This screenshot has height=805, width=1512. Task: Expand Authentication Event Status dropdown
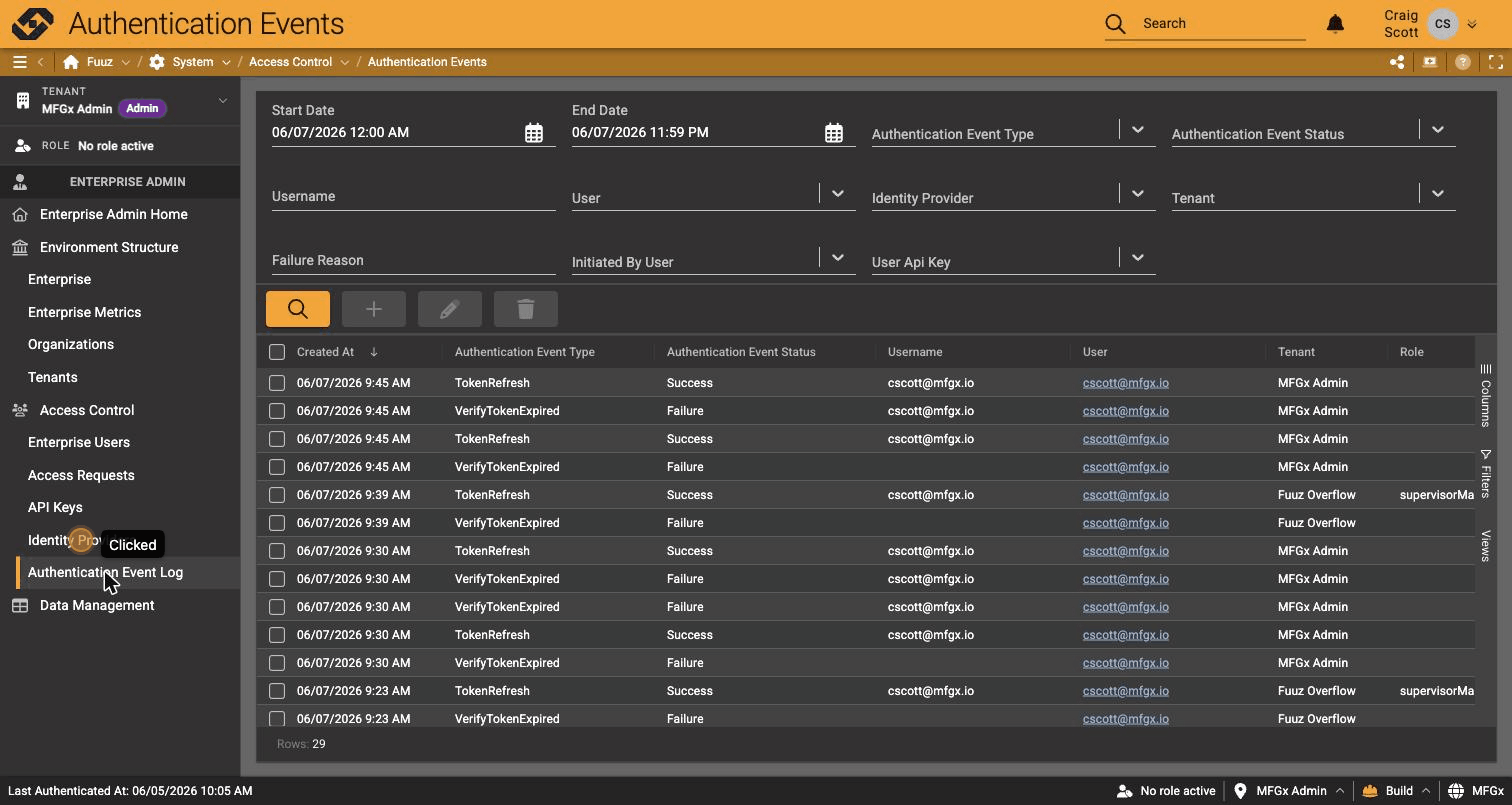(1438, 130)
